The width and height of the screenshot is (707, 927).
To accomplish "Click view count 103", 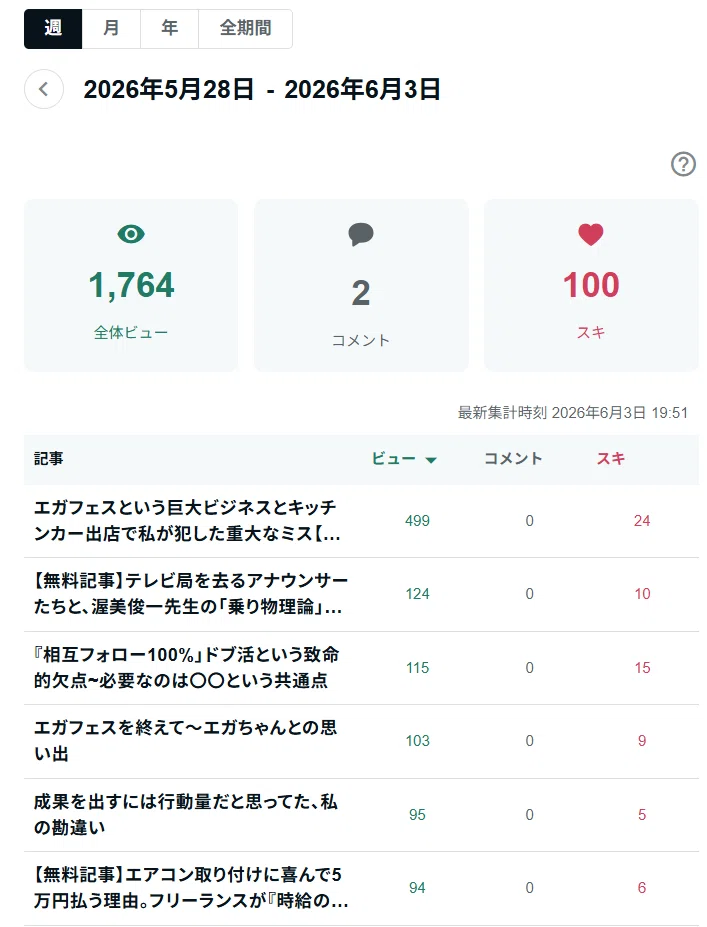I will 417,741.
